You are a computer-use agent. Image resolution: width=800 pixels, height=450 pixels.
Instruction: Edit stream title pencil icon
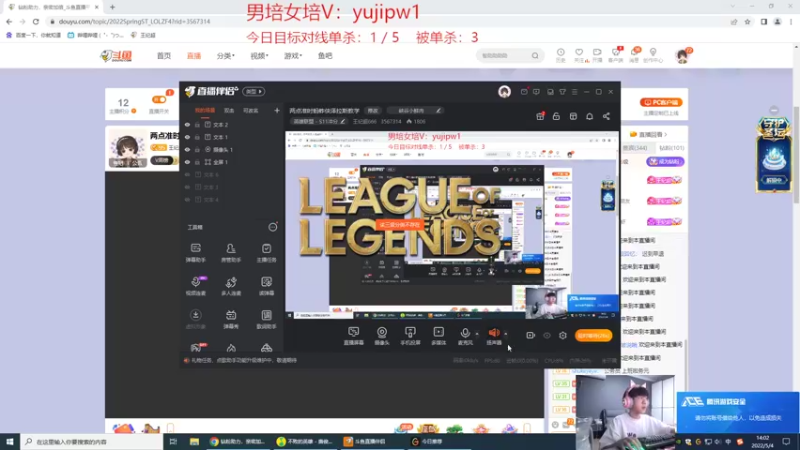click(438, 110)
